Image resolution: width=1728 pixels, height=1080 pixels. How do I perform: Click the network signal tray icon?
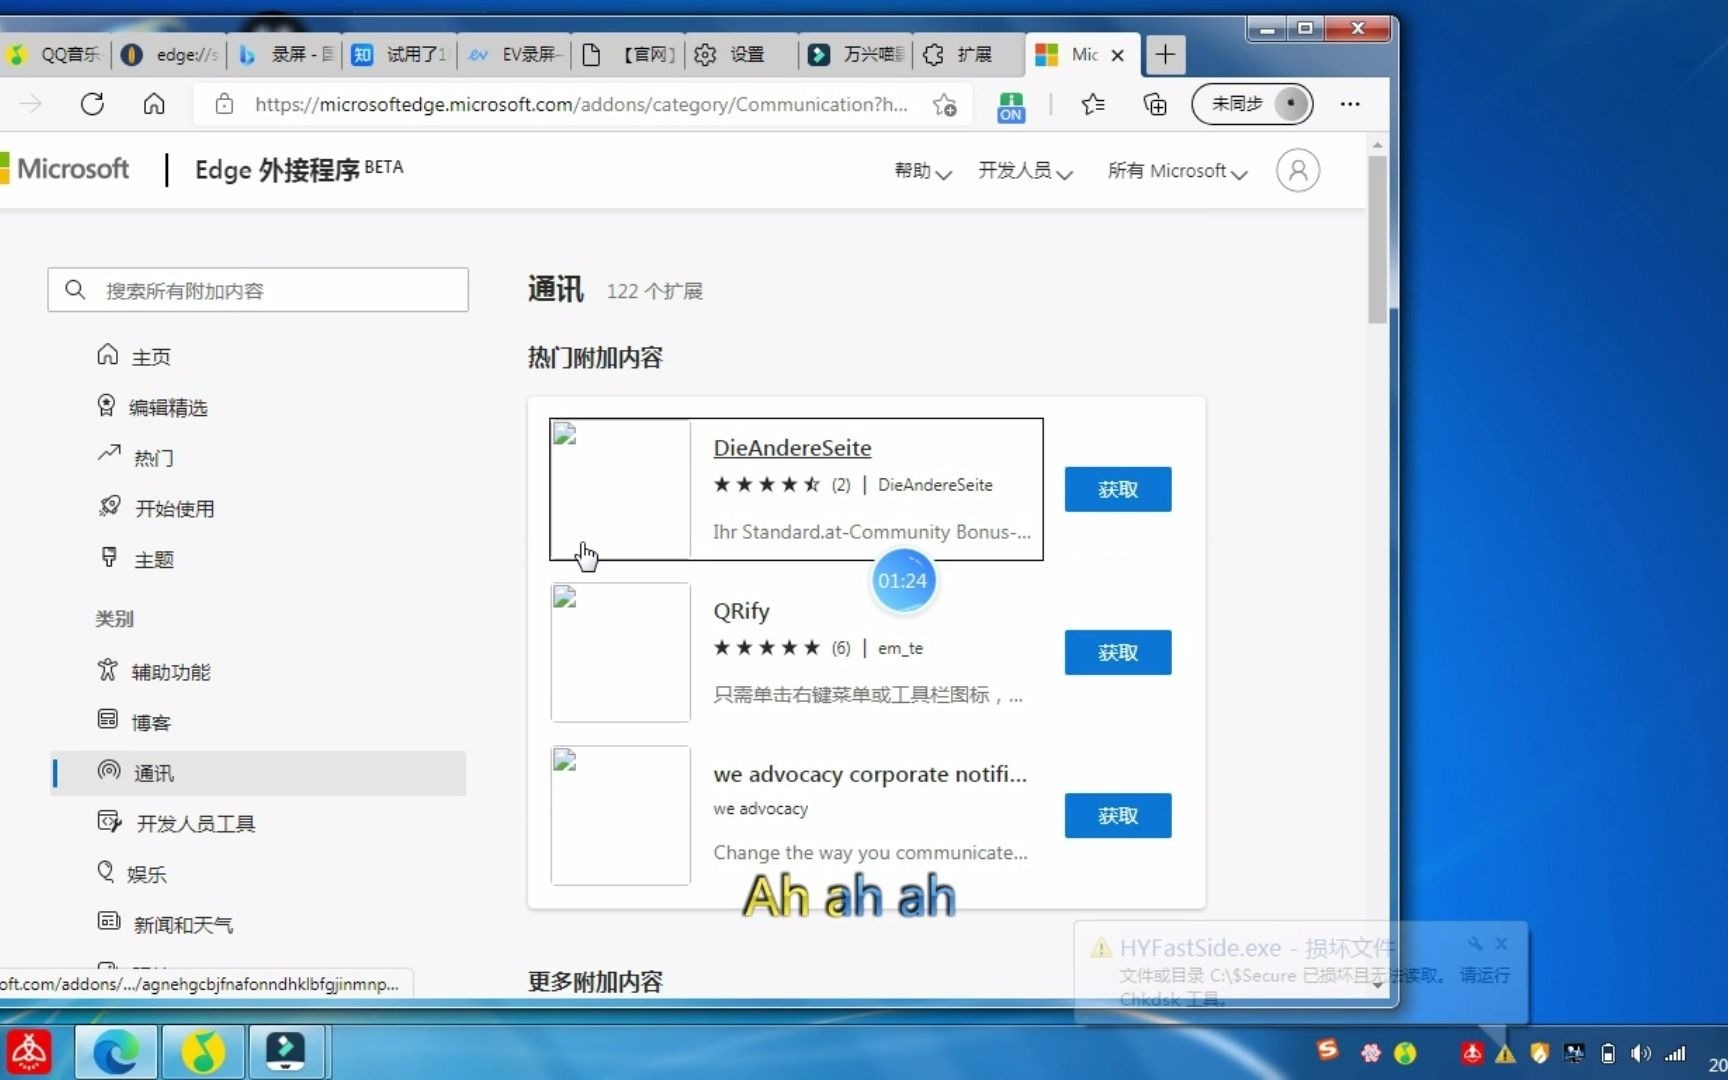click(x=1675, y=1053)
